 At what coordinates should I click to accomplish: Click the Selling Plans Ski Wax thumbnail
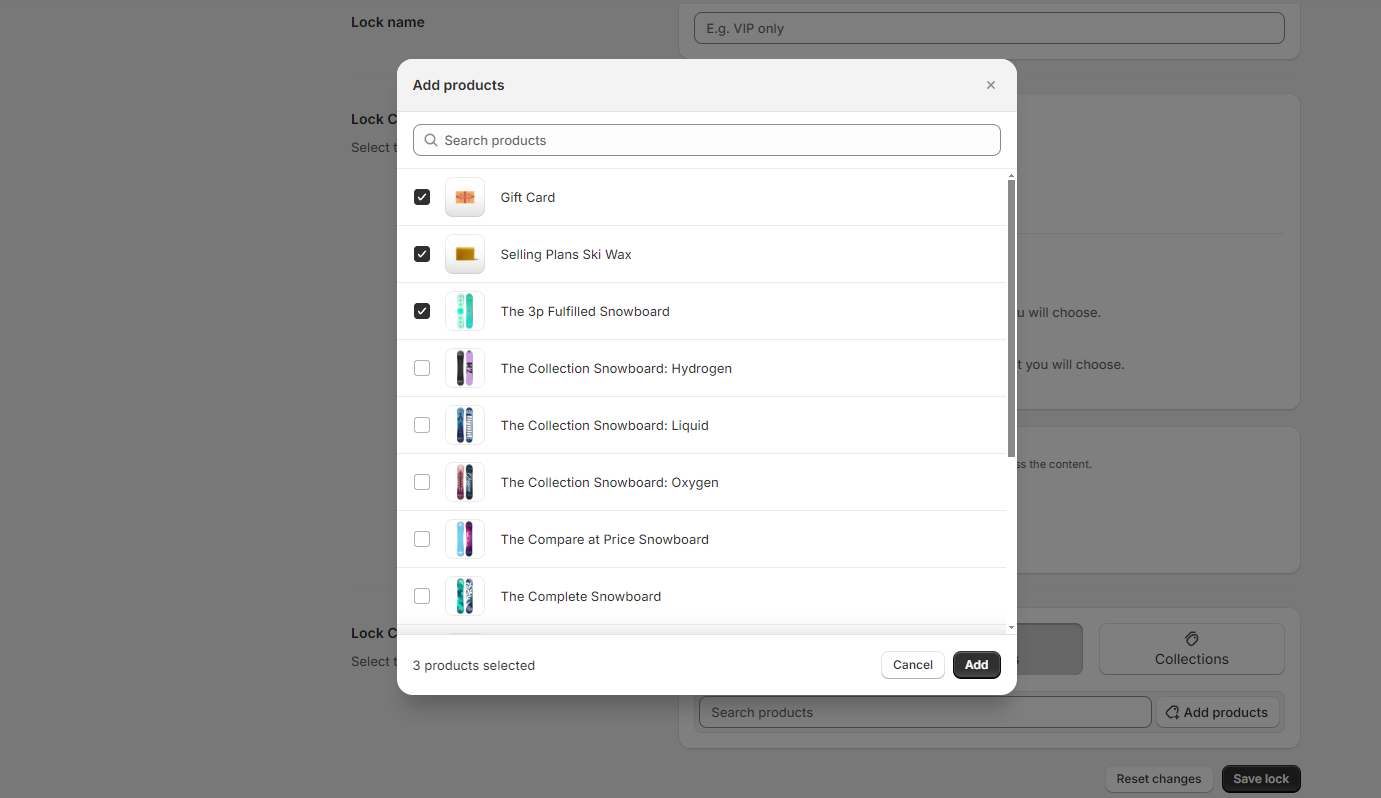coord(464,254)
